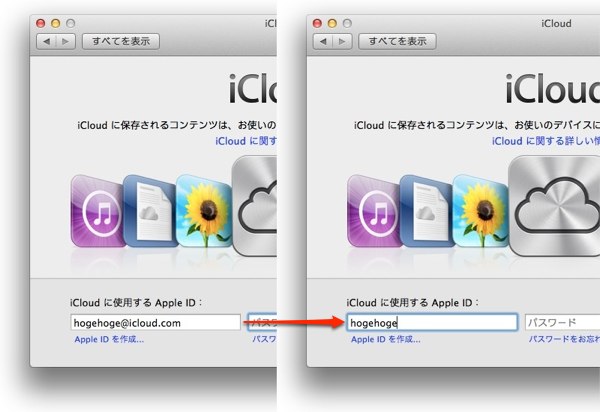600x412 pixels.
Task: Click the partially visible iCloud icon in left window
Action: [x=254, y=206]
